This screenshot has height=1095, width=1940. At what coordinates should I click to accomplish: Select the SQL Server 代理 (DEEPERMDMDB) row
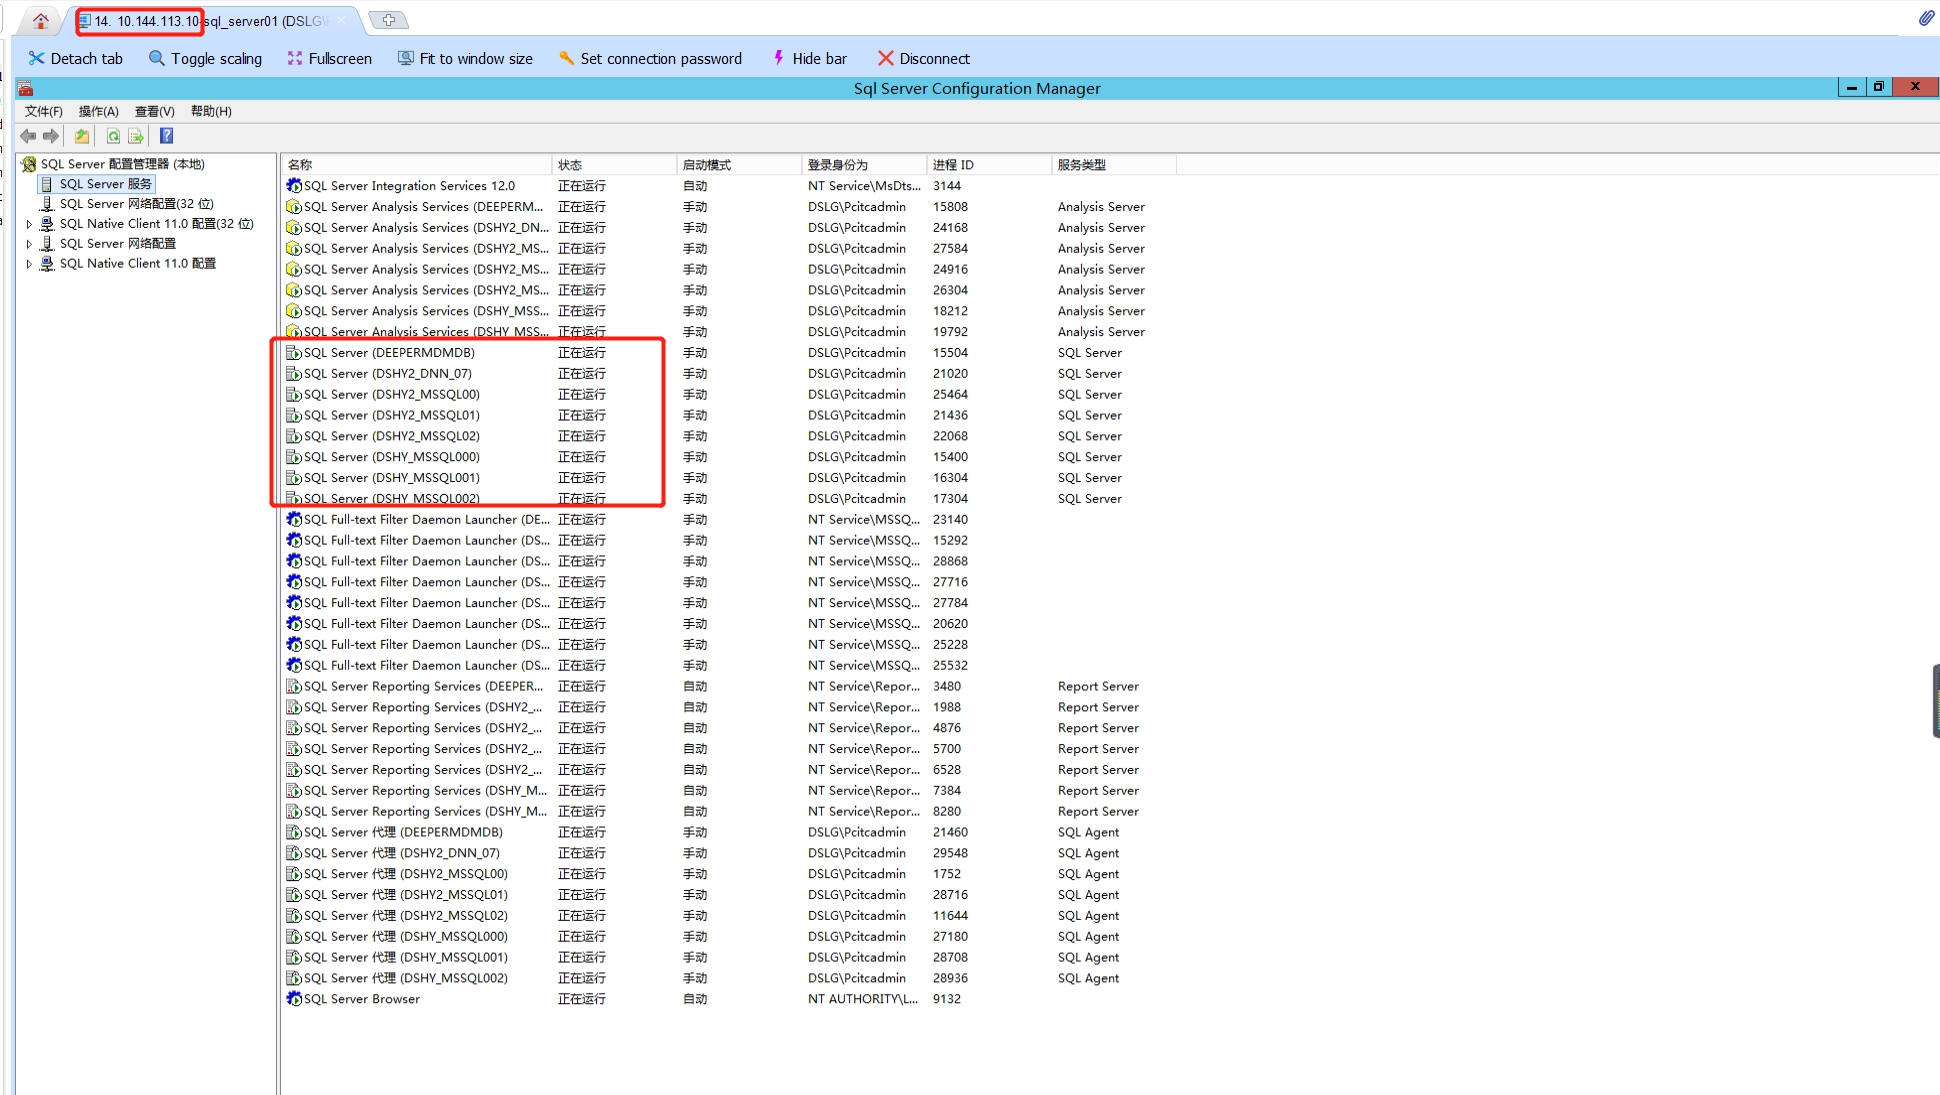pos(730,832)
